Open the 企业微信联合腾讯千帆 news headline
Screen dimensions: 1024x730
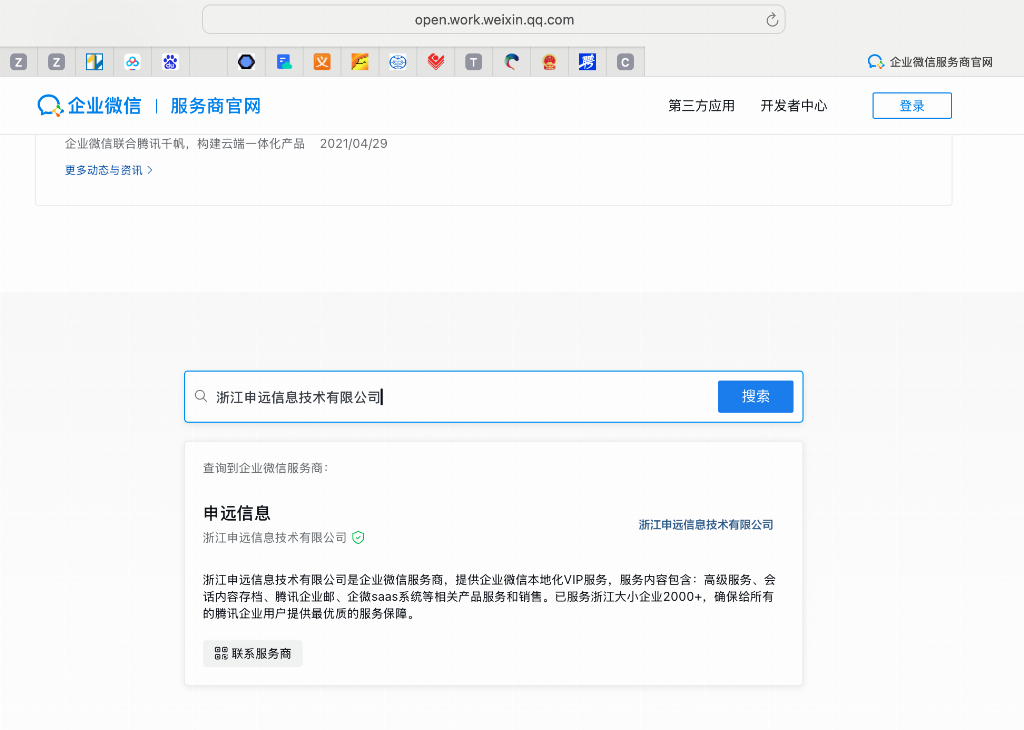pos(185,144)
